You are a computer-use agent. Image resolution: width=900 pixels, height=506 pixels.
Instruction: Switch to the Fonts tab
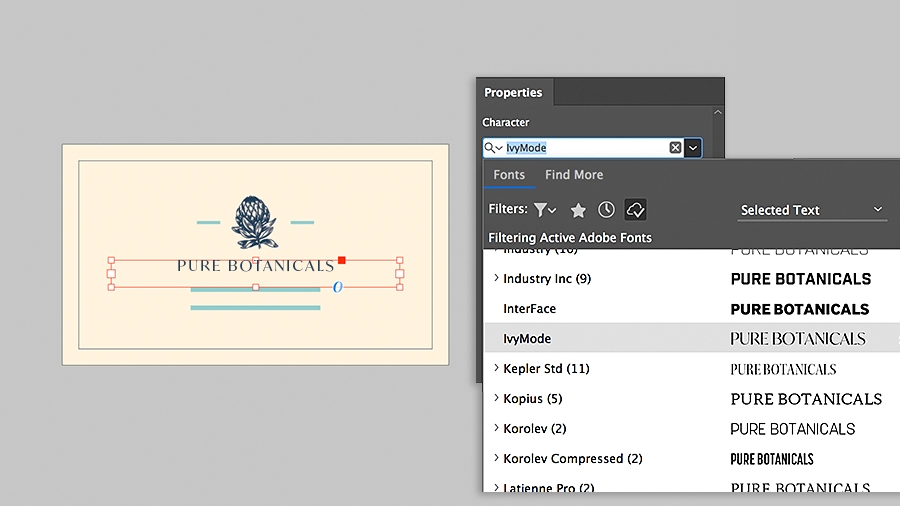click(x=509, y=174)
